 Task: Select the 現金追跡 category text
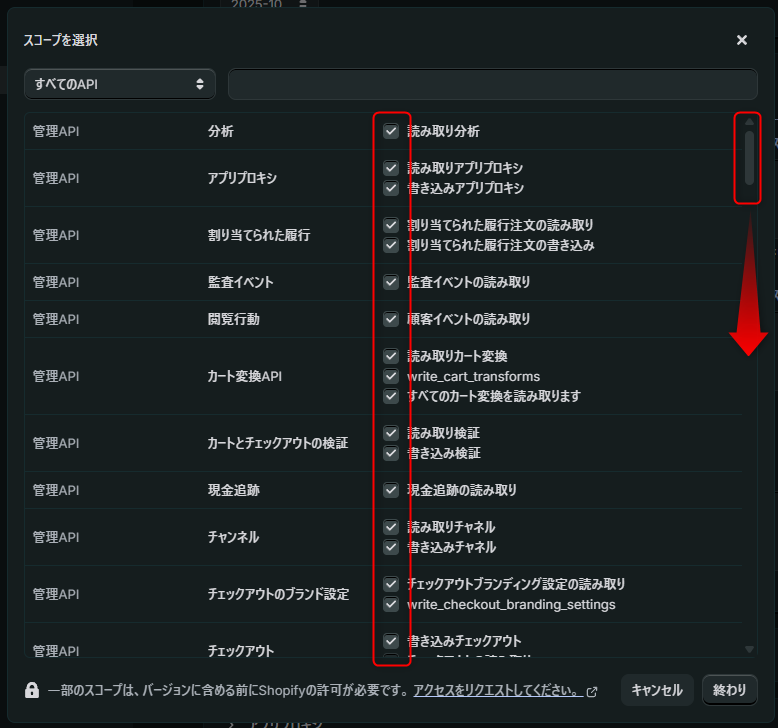(233, 490)
